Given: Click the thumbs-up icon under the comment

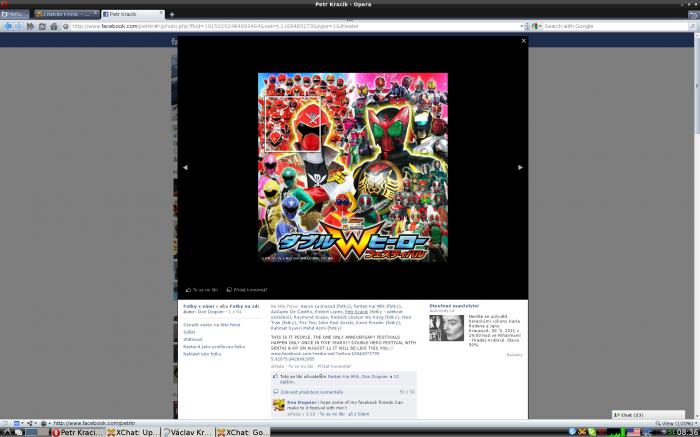Looking at the screenshot, I should (351, 414).
